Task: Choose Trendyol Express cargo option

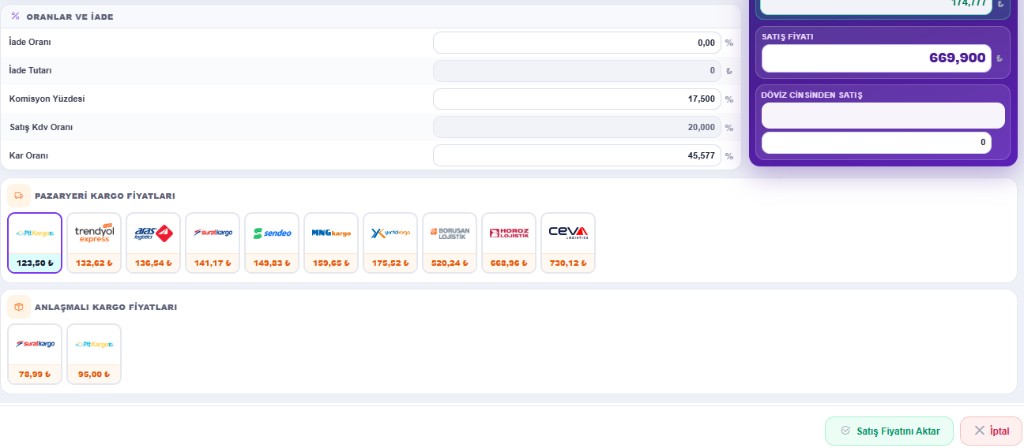Action: click(x=94, y=243)
